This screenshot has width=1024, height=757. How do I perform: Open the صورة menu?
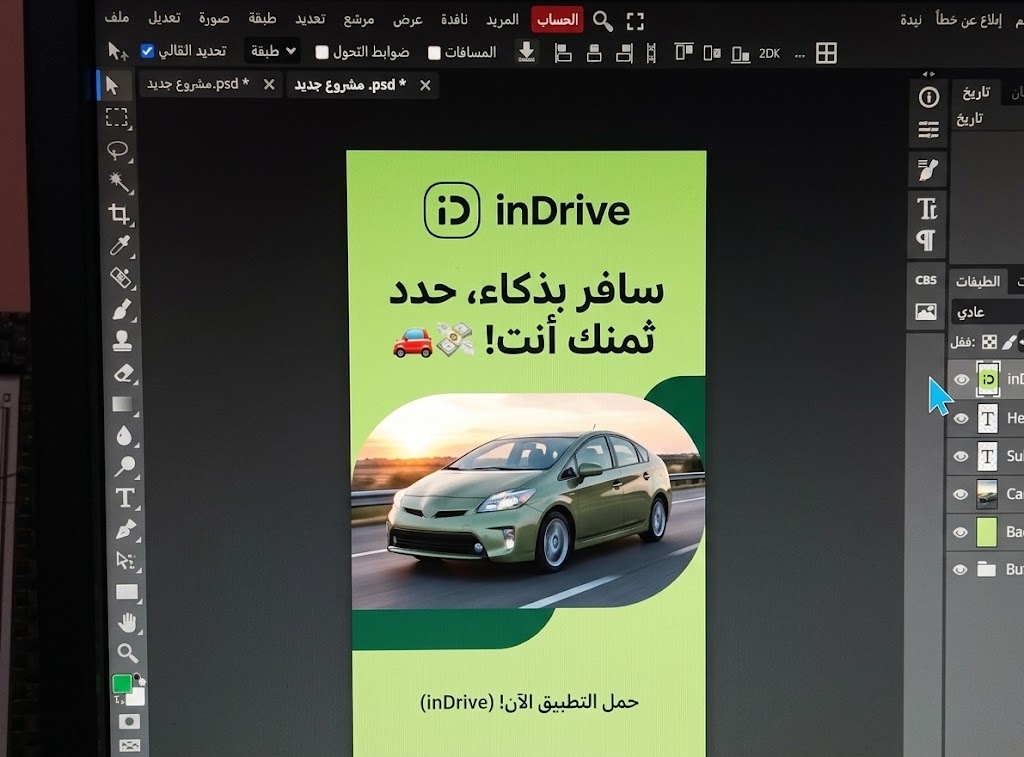tap(214, 18)
